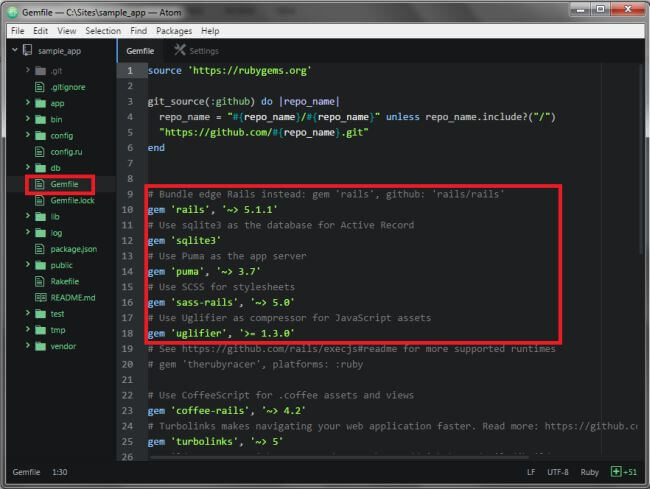Screen dimensions: 650x489
Task: Click the UTF-8 encoding selector
Action: click(558, 472)
